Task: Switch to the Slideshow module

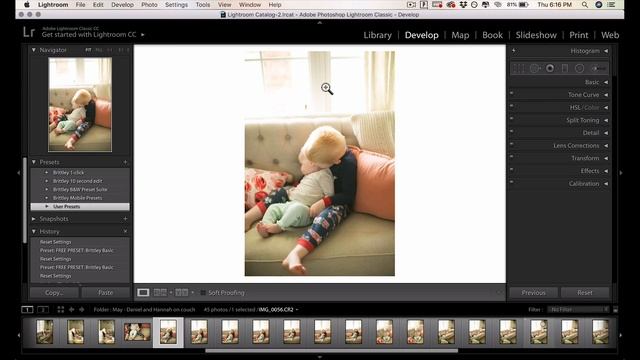Action: click(x=536, y=35)
